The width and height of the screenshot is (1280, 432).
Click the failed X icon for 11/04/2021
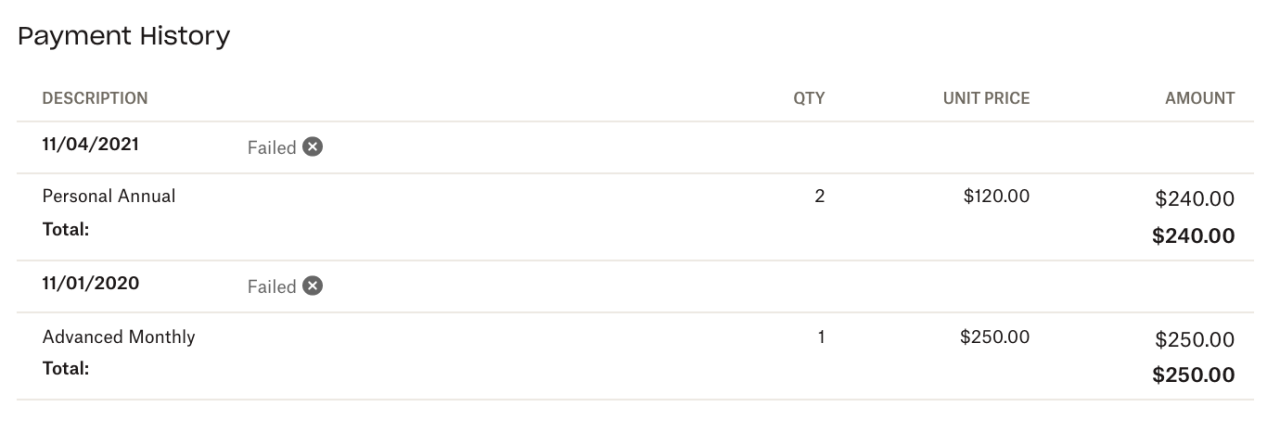coord(313,147)
